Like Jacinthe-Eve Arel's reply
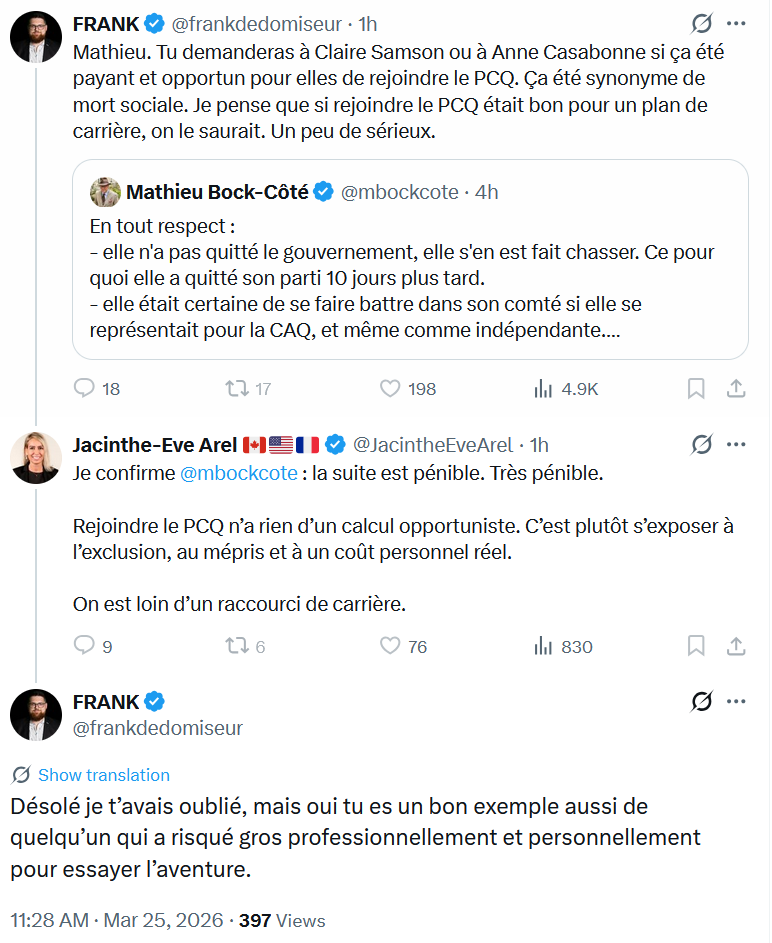This screenshot has height=943, width=772. coord(390,646)
